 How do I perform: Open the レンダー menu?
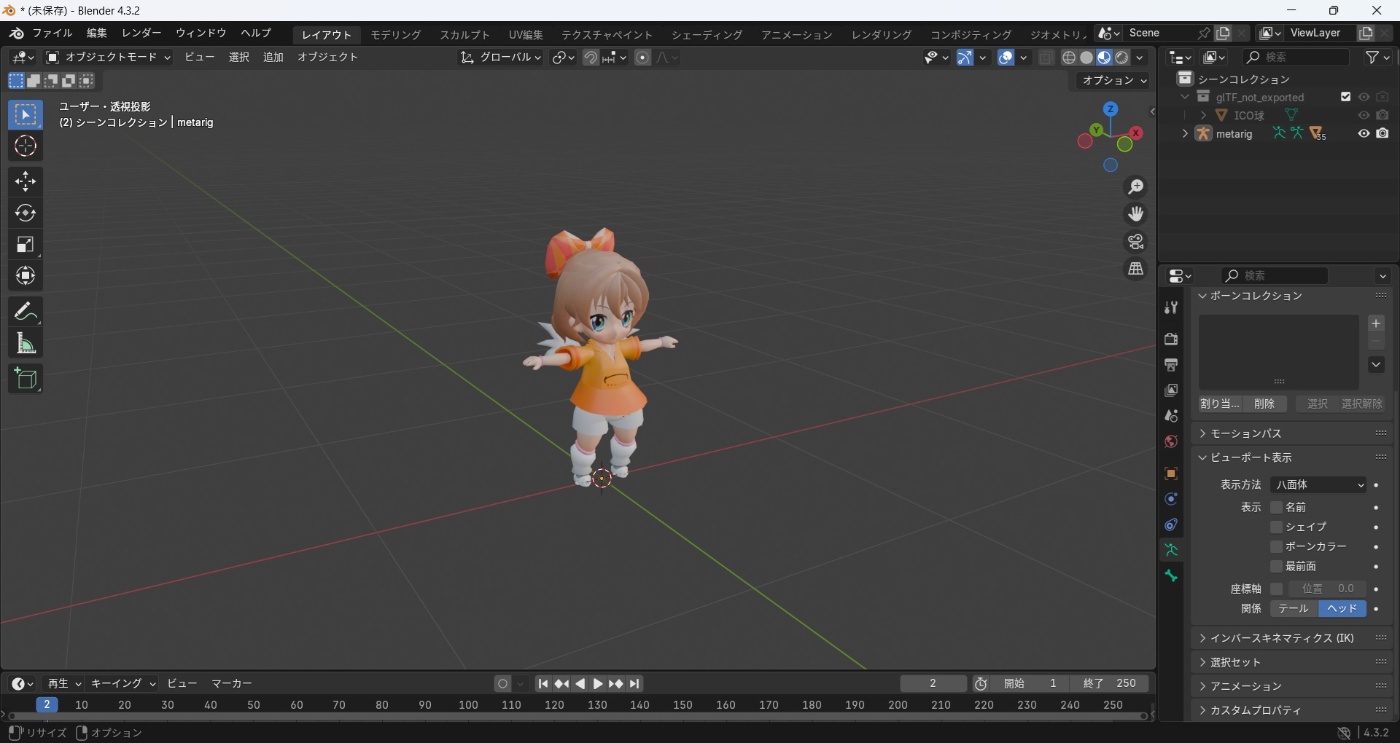(x=141, y=33)
